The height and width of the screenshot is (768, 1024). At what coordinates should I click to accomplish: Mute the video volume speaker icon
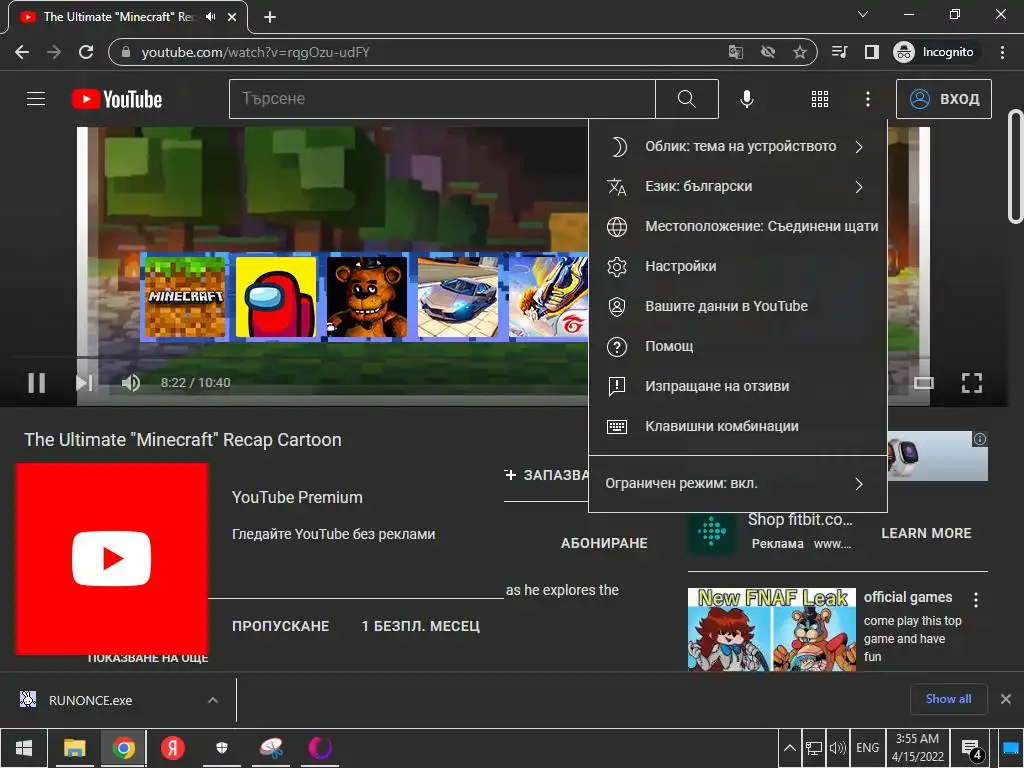[x=131, y=383]
